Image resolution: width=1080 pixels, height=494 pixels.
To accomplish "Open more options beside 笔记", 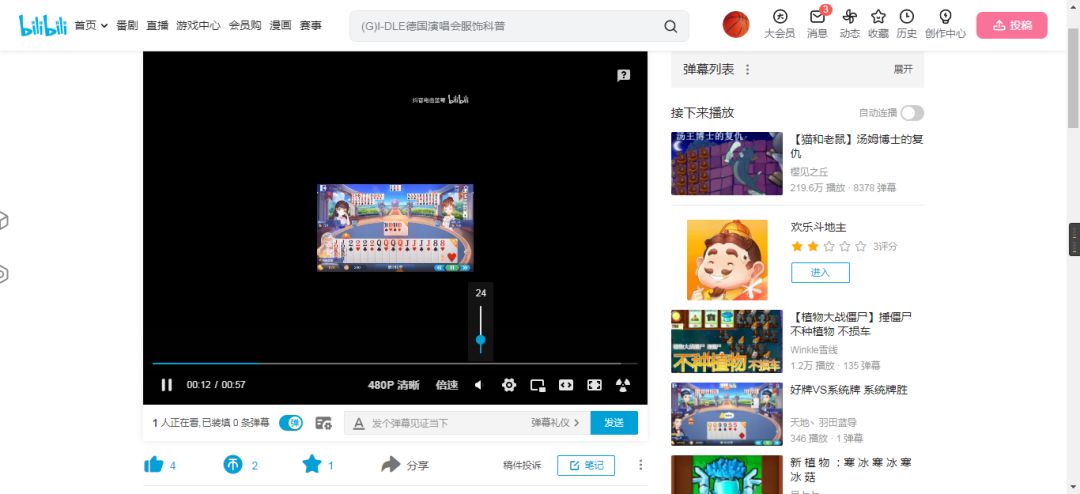I will (x=641, y=465).
